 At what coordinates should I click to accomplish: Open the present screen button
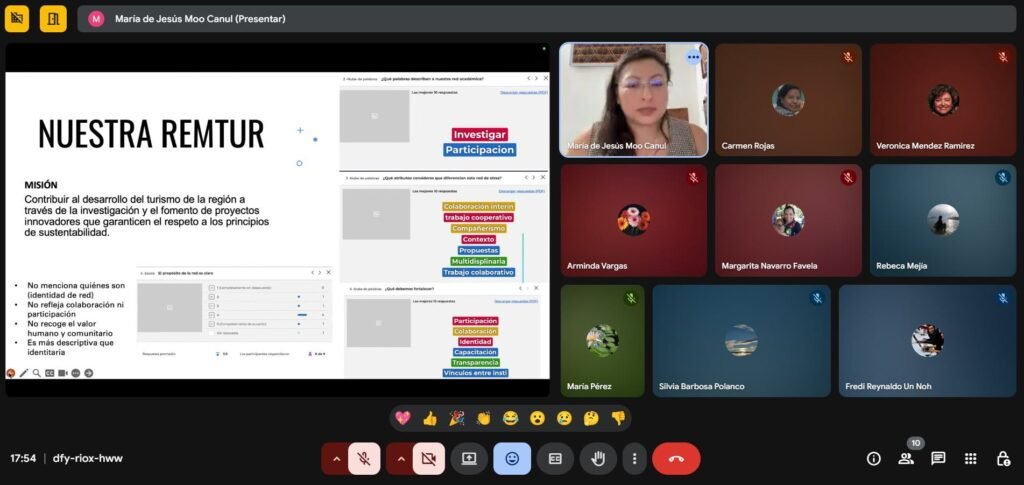469,459
